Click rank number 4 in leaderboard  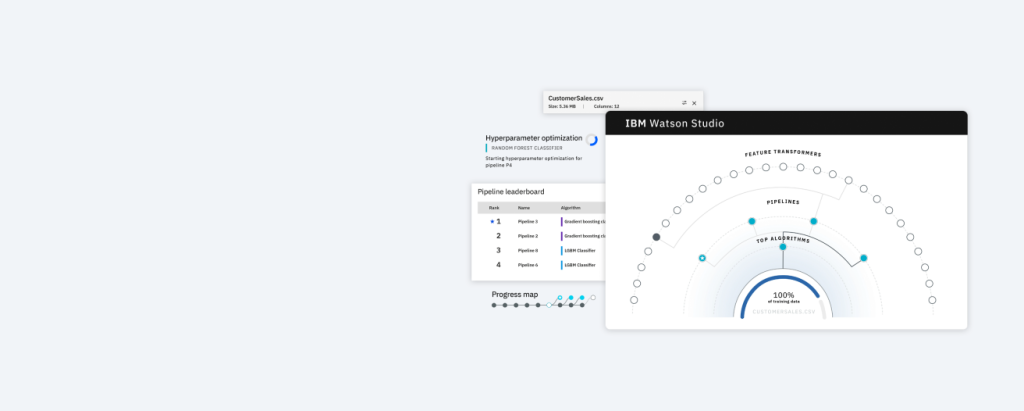click(x=498, y=265)
